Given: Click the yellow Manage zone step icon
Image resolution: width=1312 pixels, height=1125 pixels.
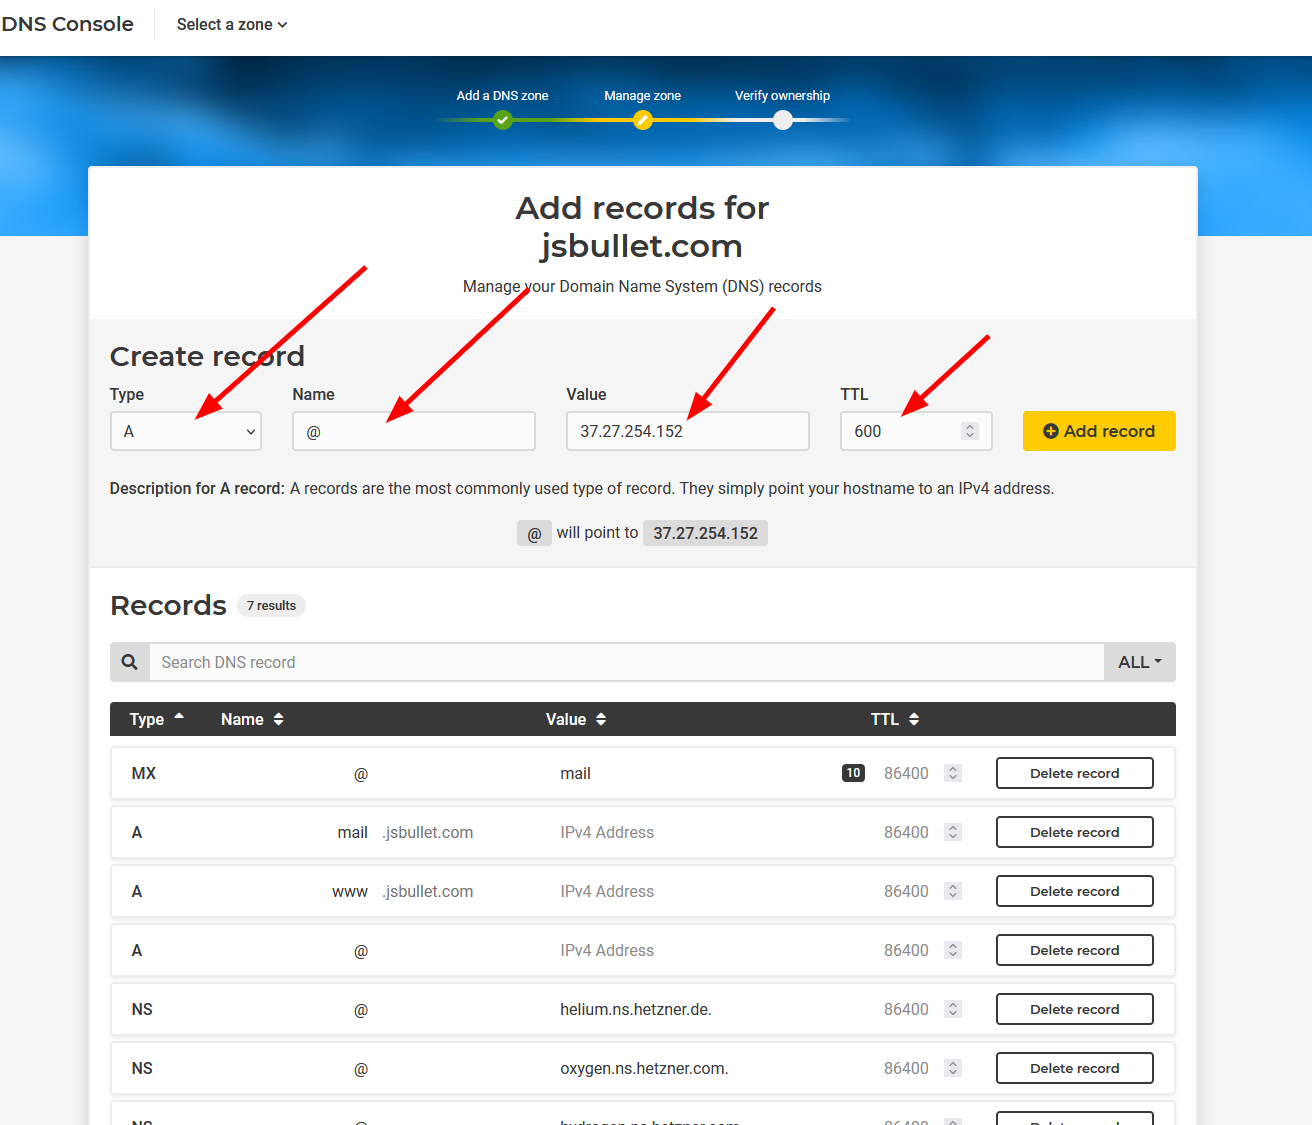Looking at the screenshot, I should [x=643, y=120].
